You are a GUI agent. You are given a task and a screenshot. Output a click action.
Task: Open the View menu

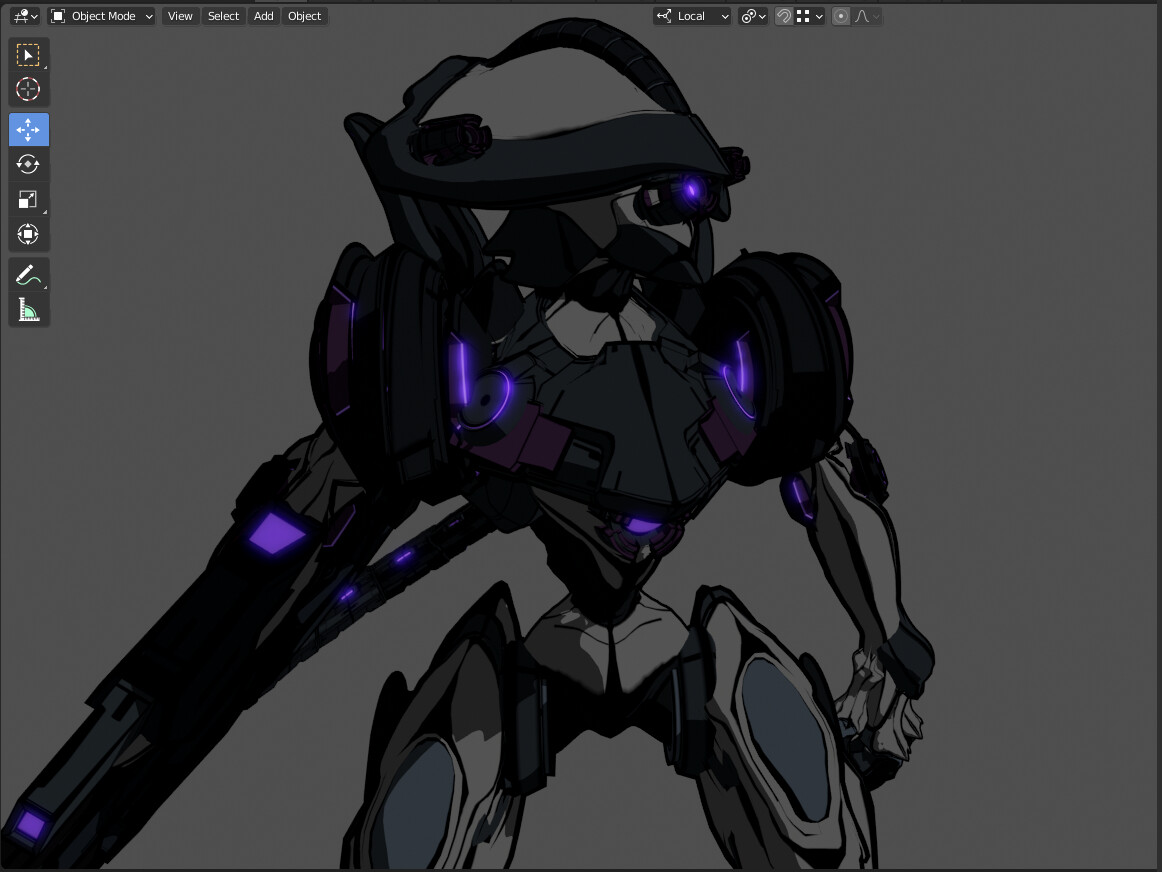point(179,16)
